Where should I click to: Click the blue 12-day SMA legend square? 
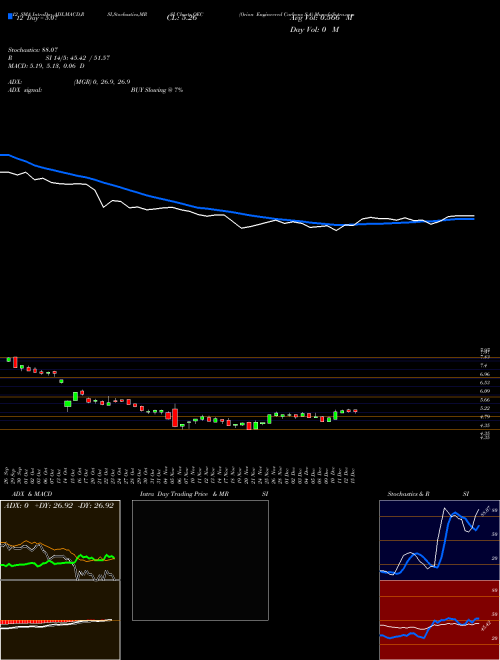pos(10,16)
